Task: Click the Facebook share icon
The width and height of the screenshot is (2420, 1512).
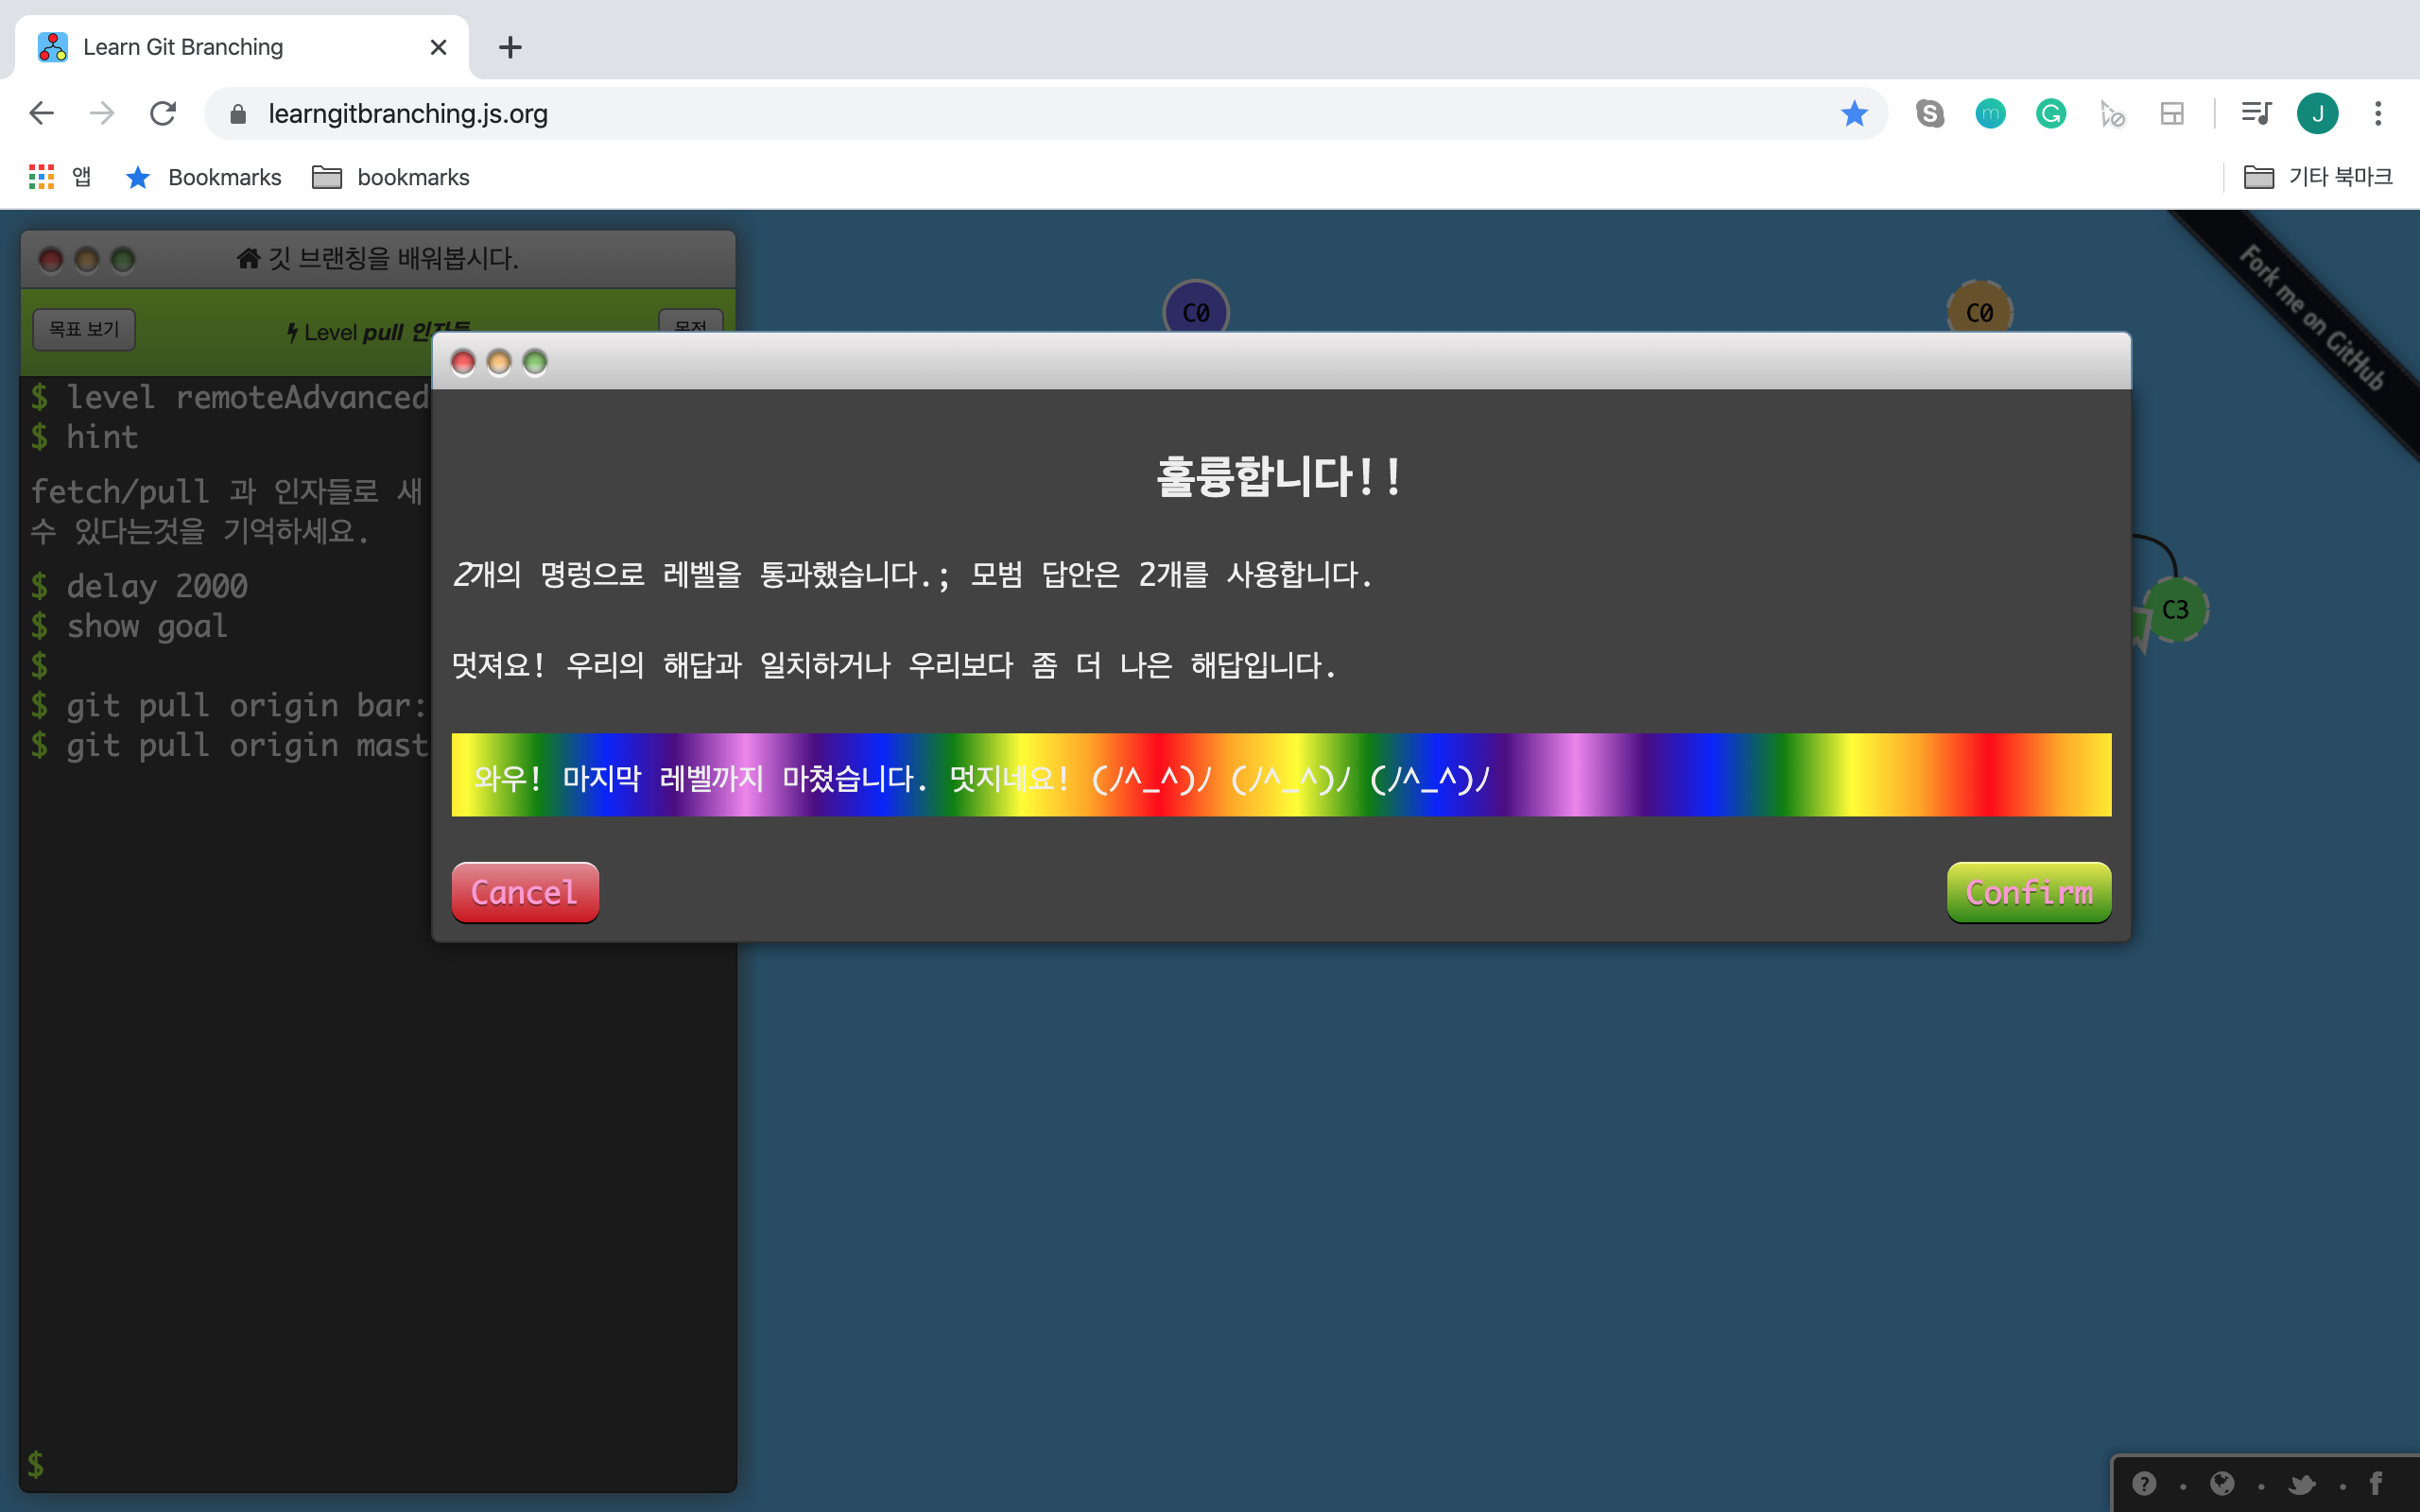Action: (2376, 1483)
